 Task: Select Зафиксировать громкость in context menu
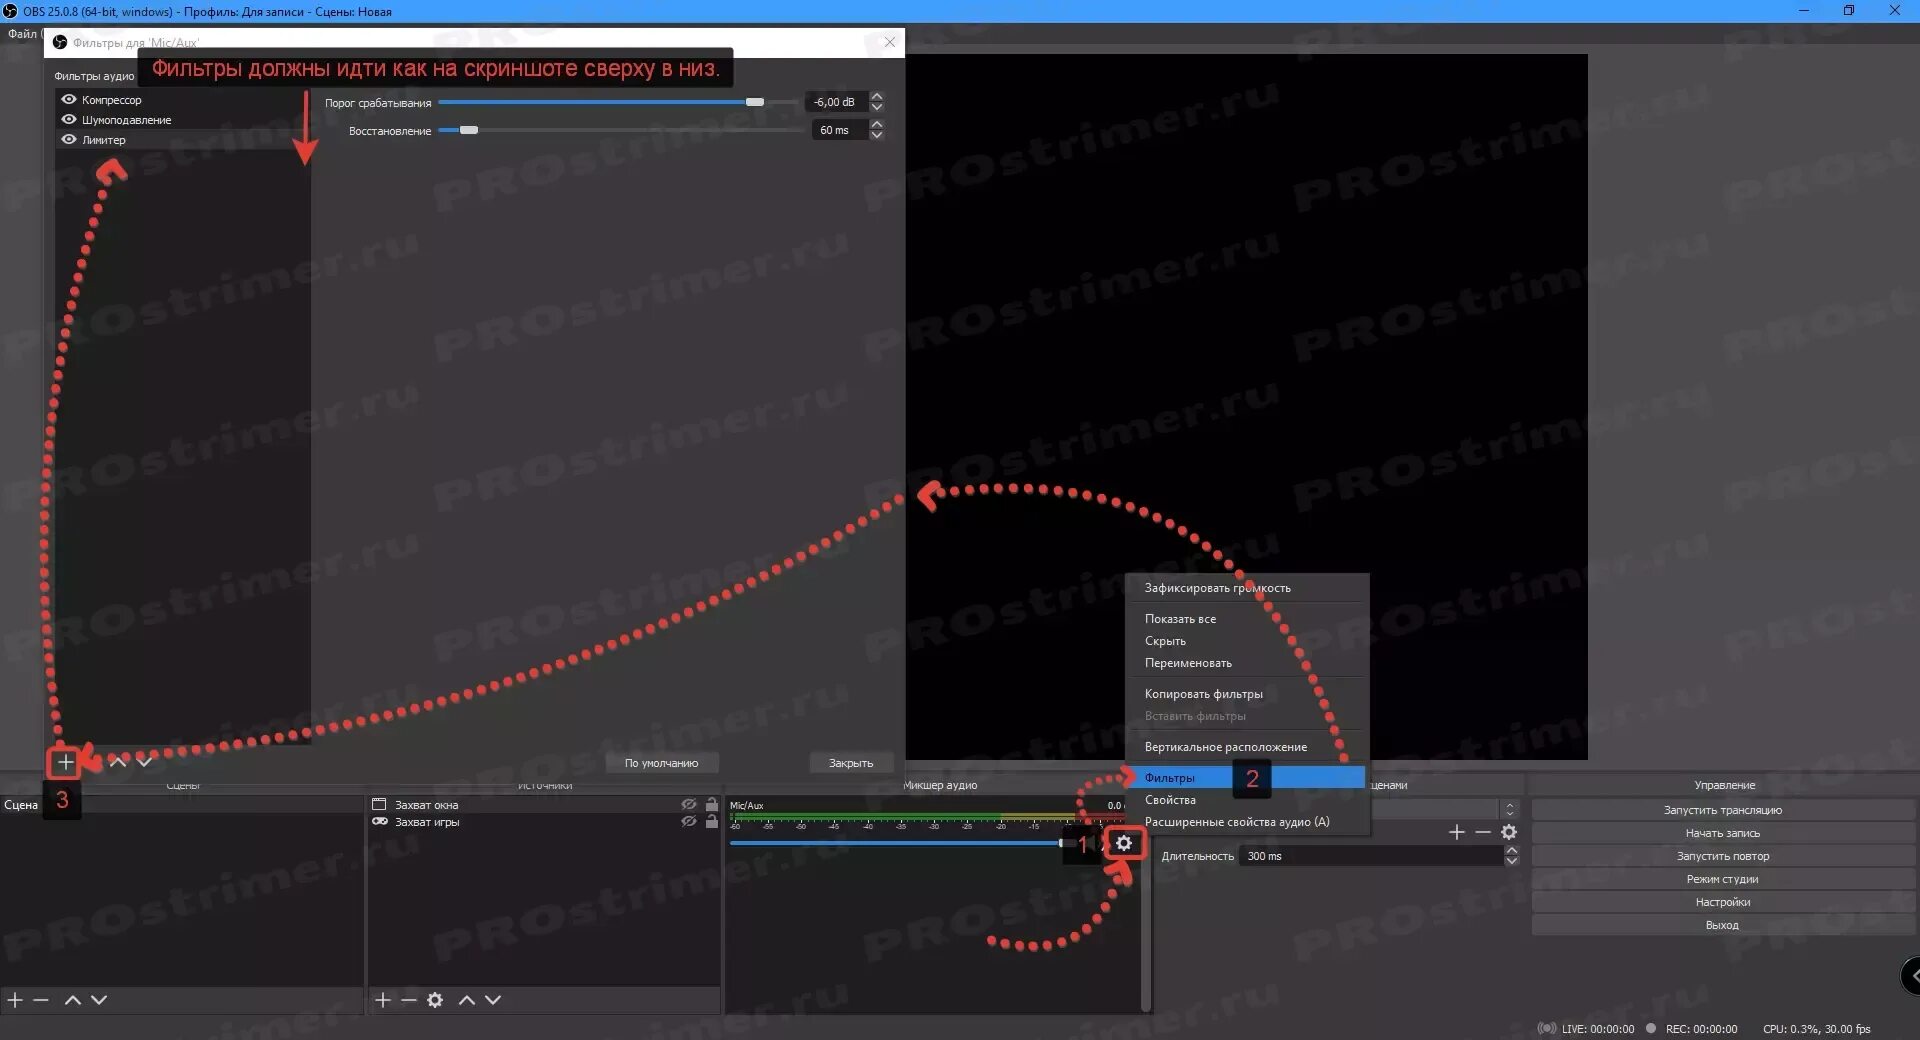[1246, 588]
